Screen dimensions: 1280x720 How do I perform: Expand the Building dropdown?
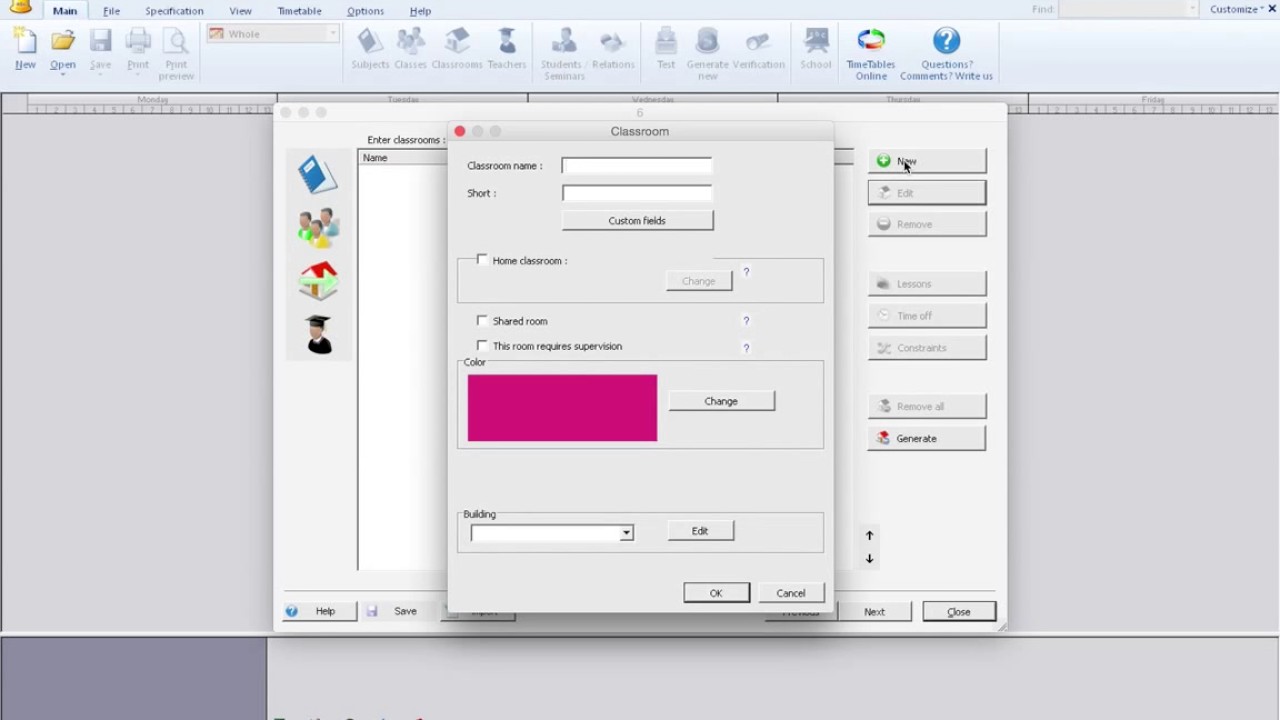(x=626, y=534)
